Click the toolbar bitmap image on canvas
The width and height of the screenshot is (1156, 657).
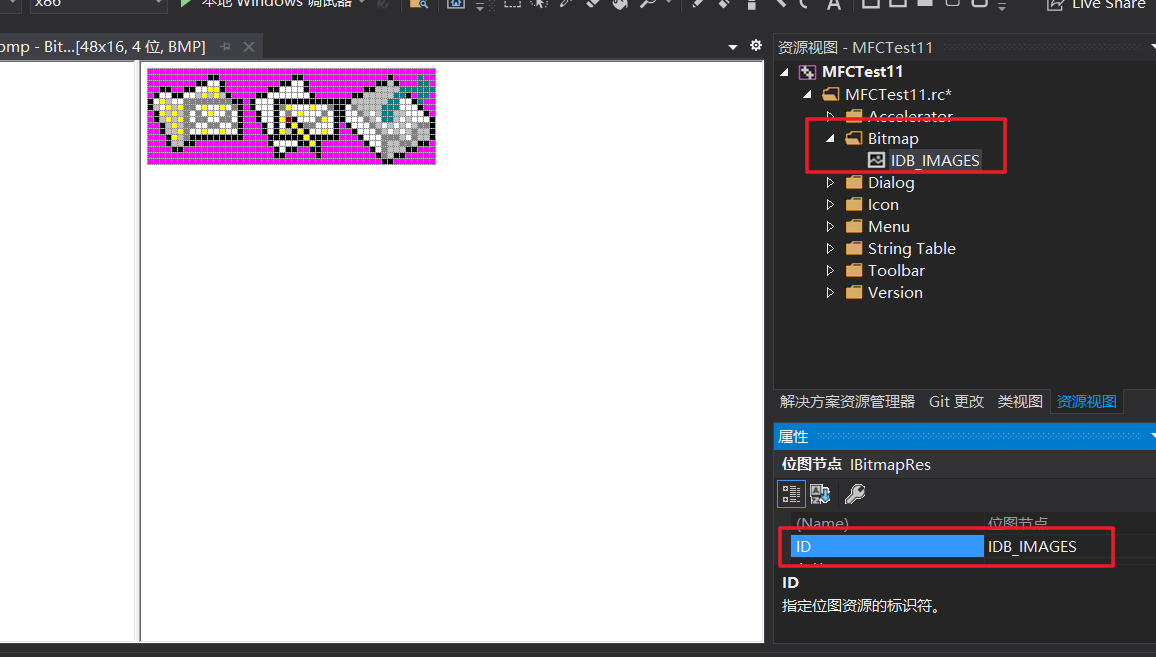pyautogui.click(x=291, y=117)
